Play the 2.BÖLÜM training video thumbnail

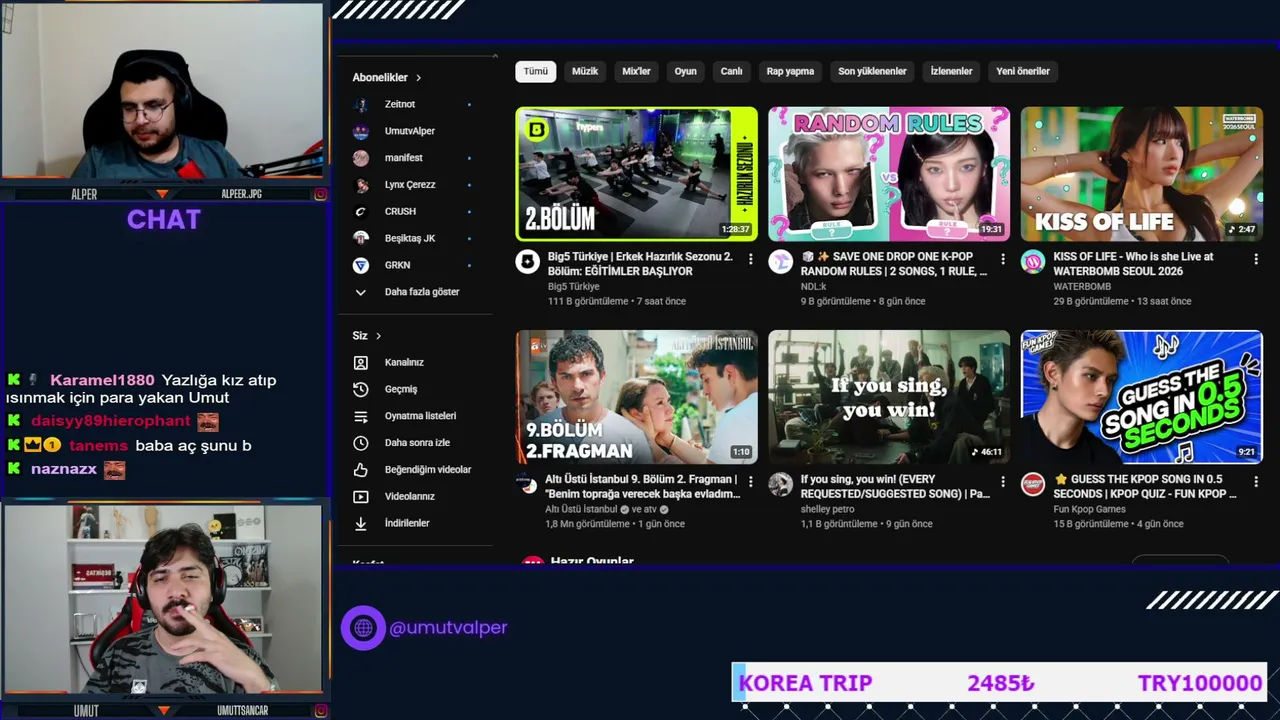pos(636,174)
